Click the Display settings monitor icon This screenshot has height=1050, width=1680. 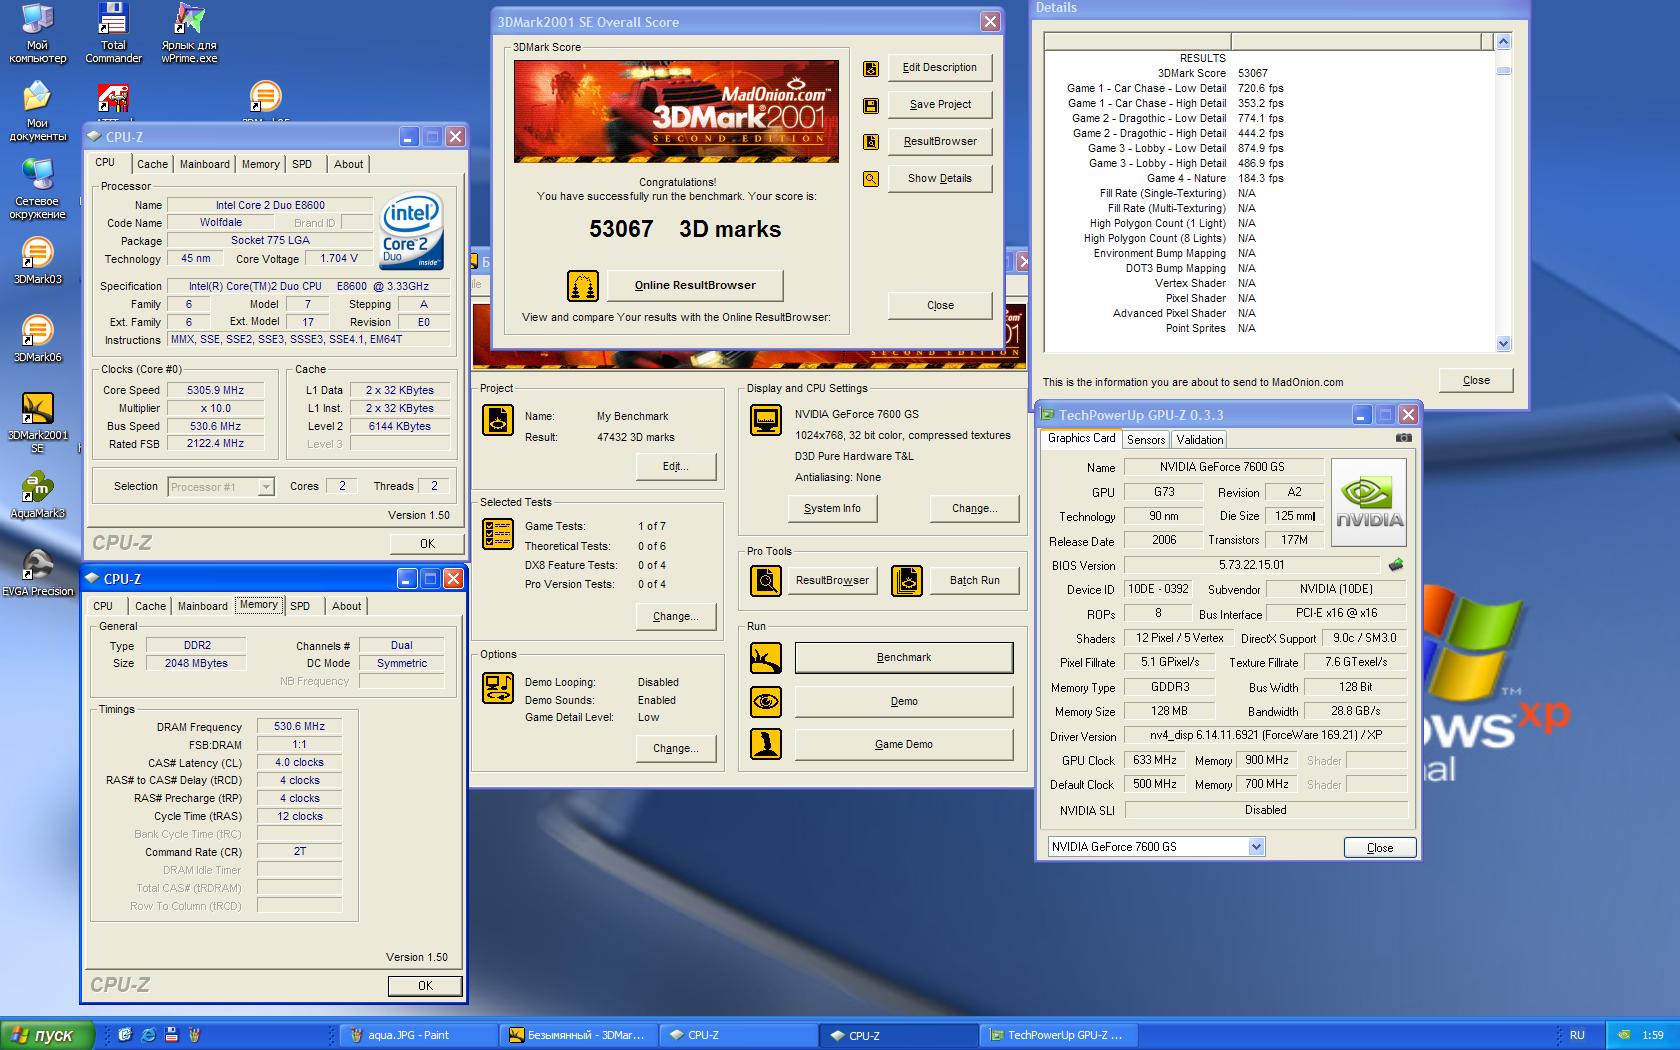(x=766, y=420)
